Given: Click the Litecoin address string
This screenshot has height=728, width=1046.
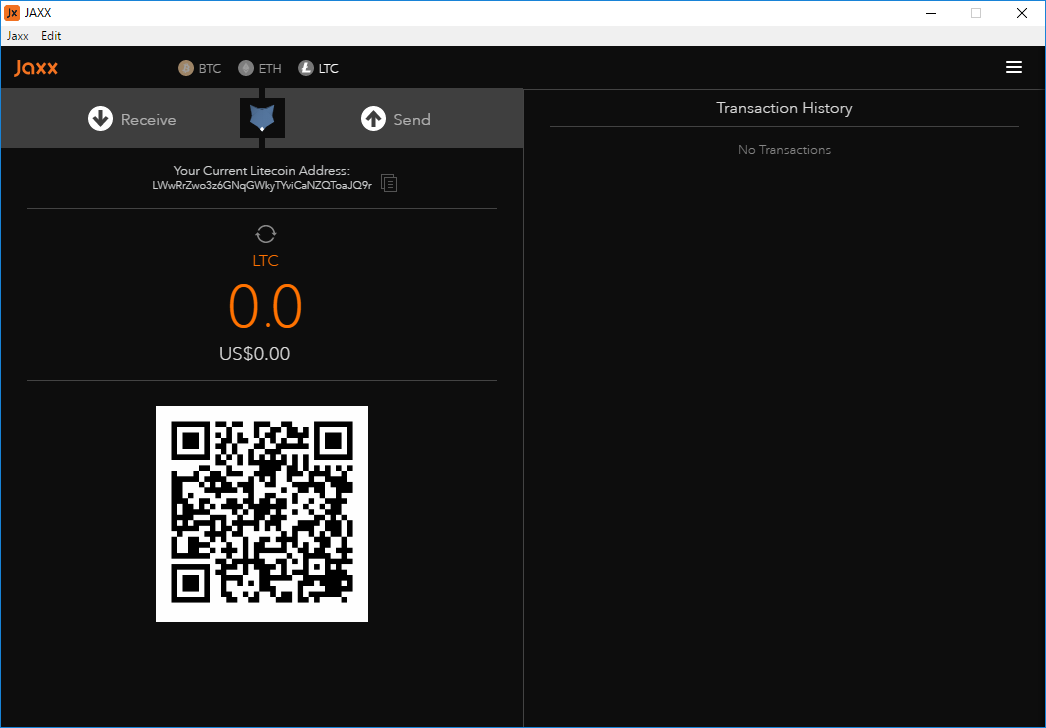Looking at the screenshot, I should (262, 186).
